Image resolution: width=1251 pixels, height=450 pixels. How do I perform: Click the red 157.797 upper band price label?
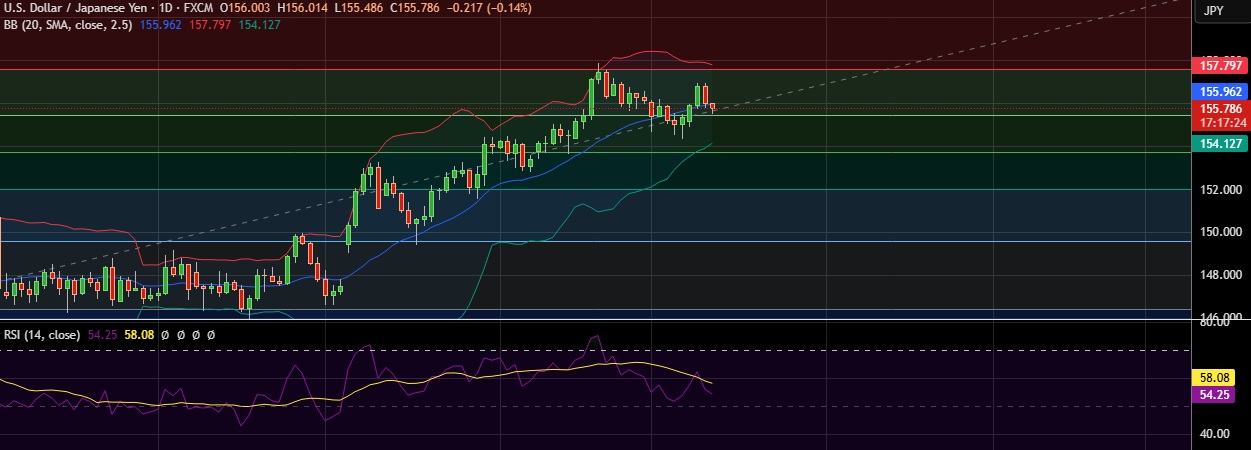click(x=1220, y=66)
